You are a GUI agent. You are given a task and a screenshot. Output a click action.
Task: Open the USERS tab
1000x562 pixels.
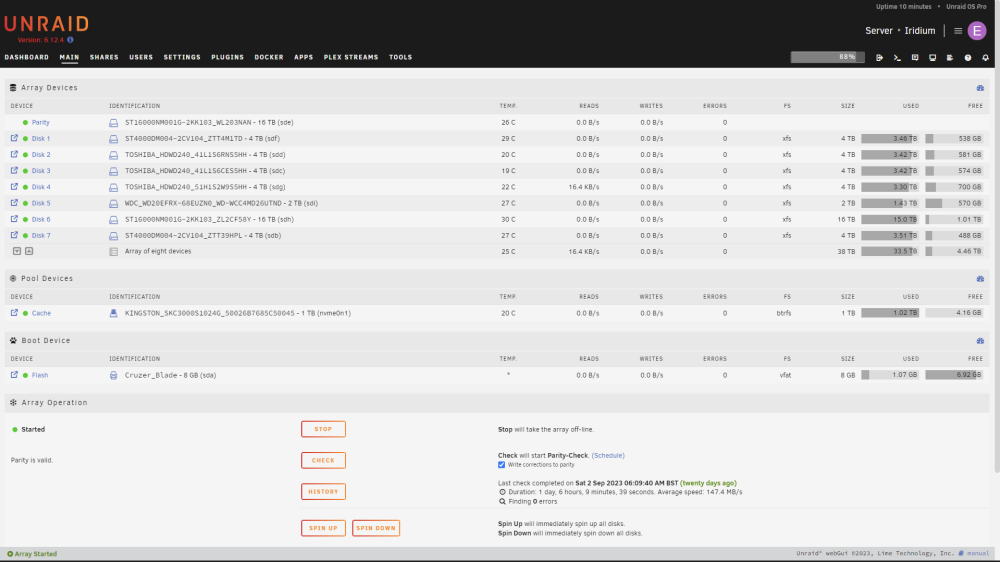coord(141,57)
